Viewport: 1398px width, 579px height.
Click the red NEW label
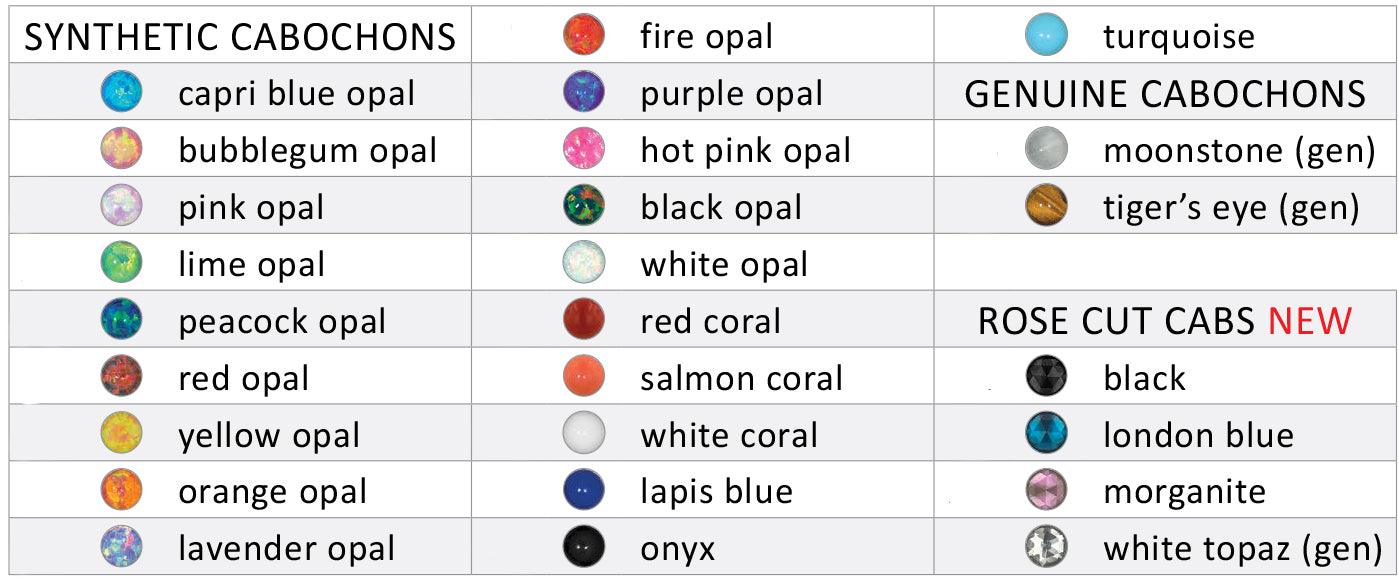[x=1310, y=321]
